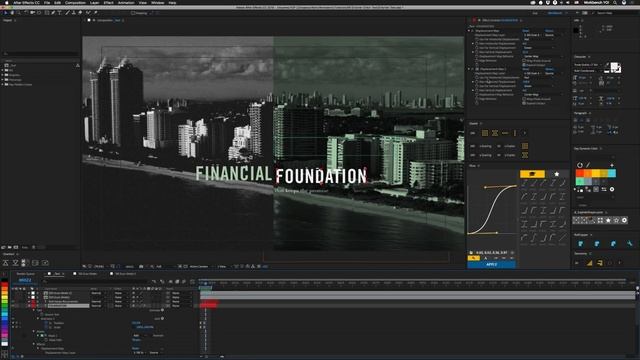The image size is (640, 360).
Task: Click the yellow color swatch in palette panel
Action: (596, 173)
